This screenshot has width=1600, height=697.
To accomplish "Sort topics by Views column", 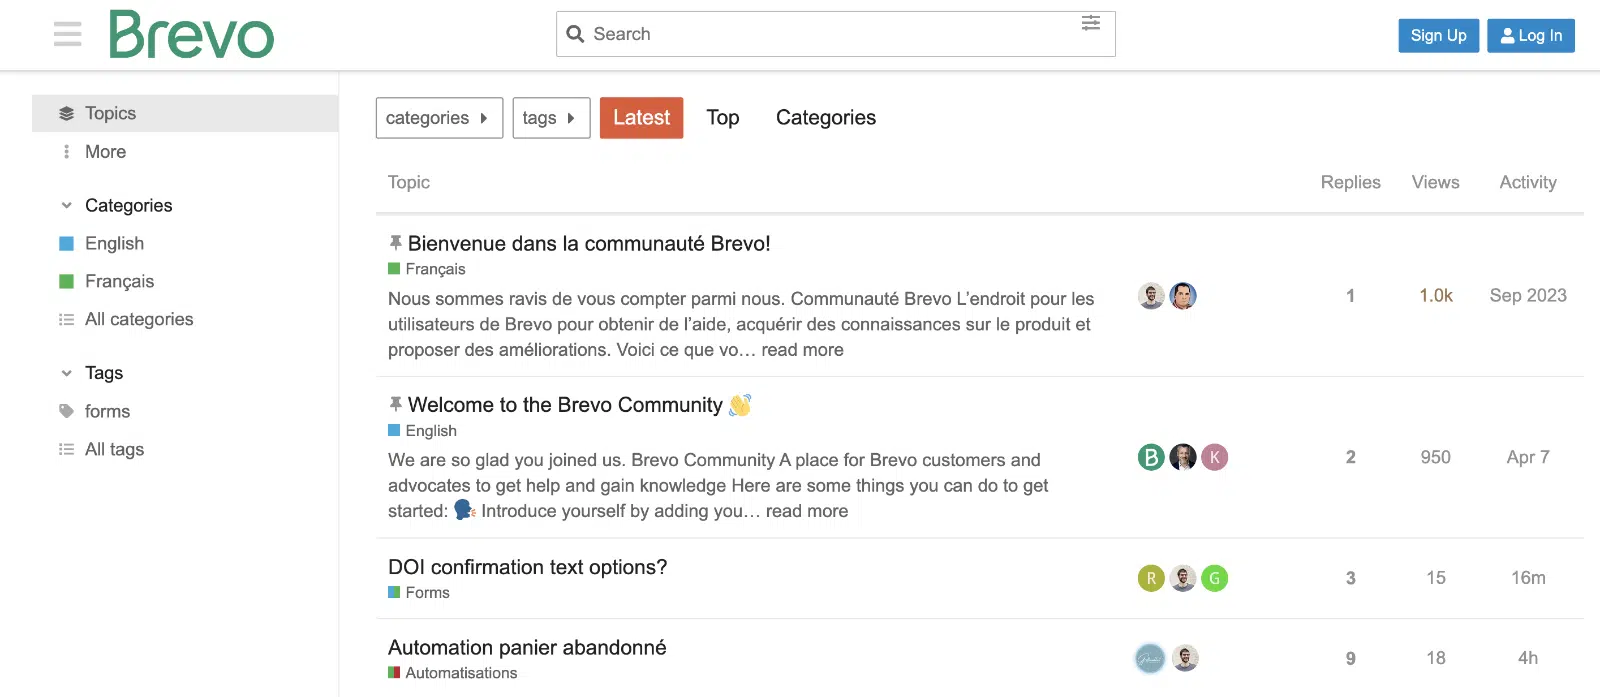I will [1435, 182].
